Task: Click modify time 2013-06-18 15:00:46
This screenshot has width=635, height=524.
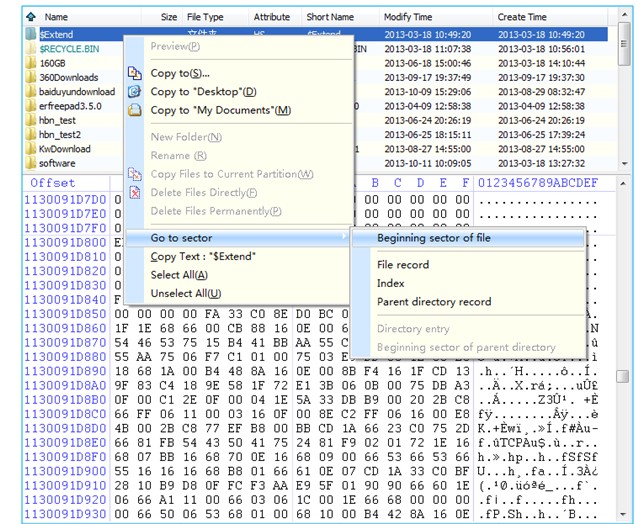Action: click(x=428, y=63)
